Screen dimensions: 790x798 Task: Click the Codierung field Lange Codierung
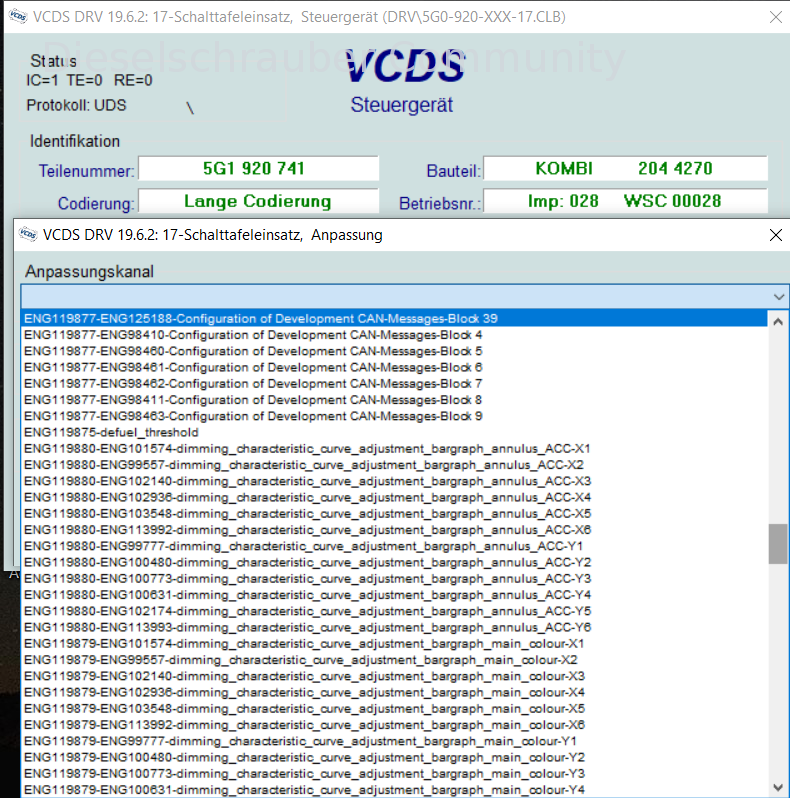pos(259,201)
